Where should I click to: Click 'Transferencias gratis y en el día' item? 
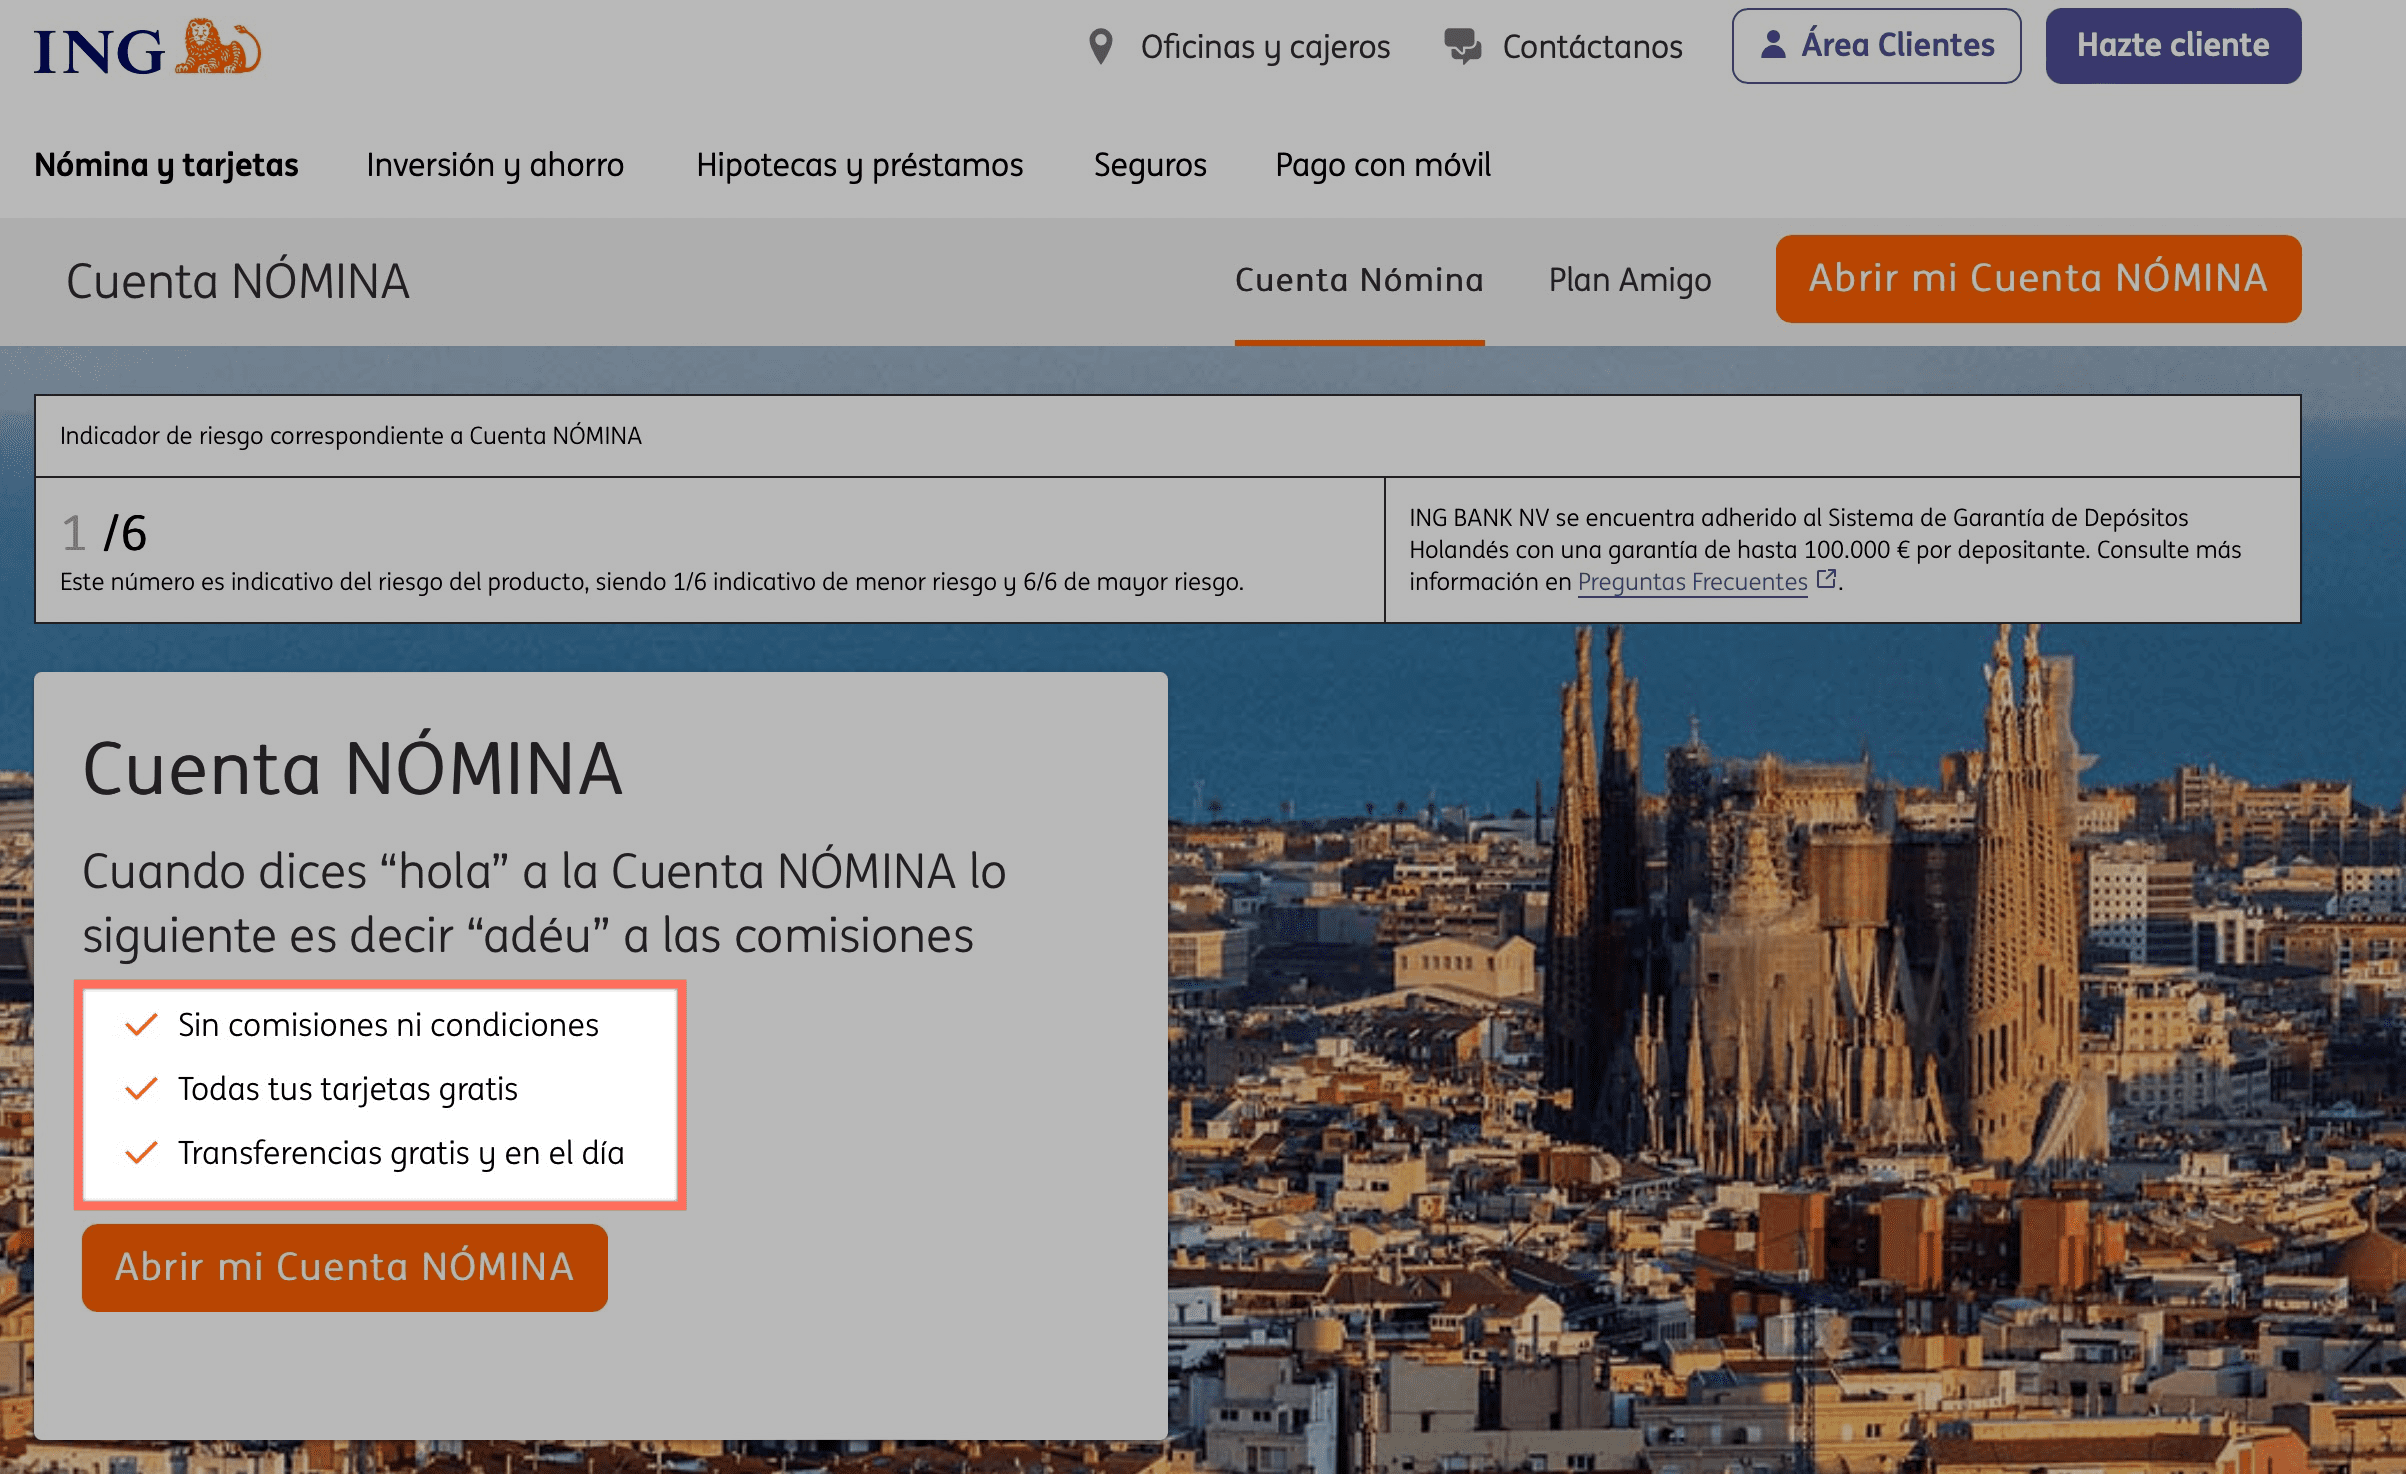[401, 1153]
